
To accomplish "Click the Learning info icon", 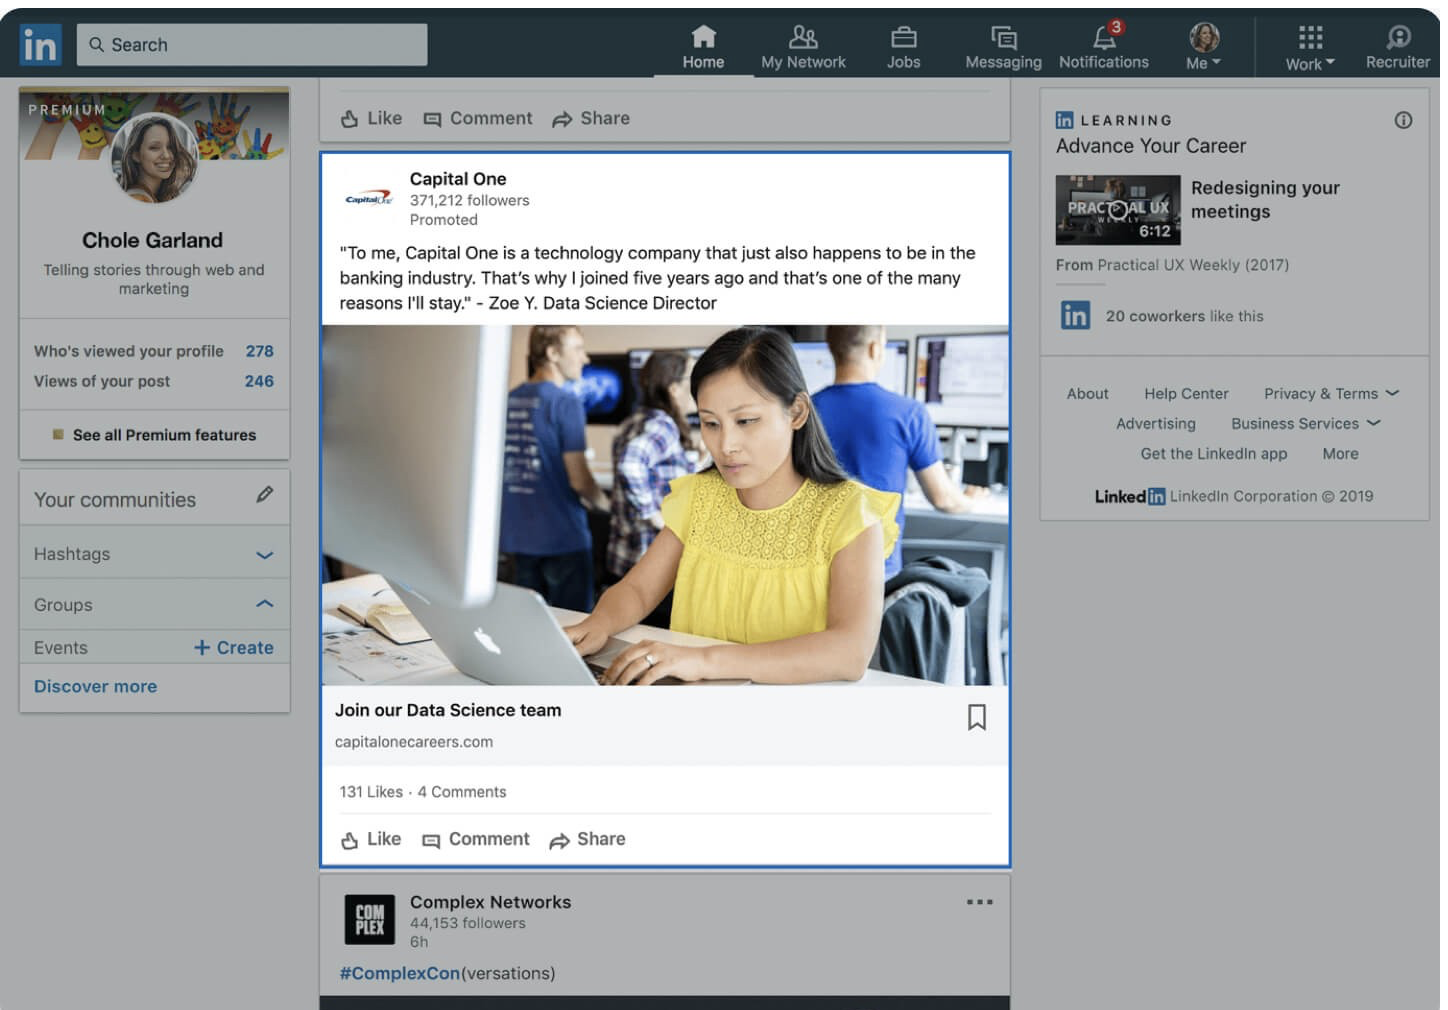I will tap(1403, 120).
